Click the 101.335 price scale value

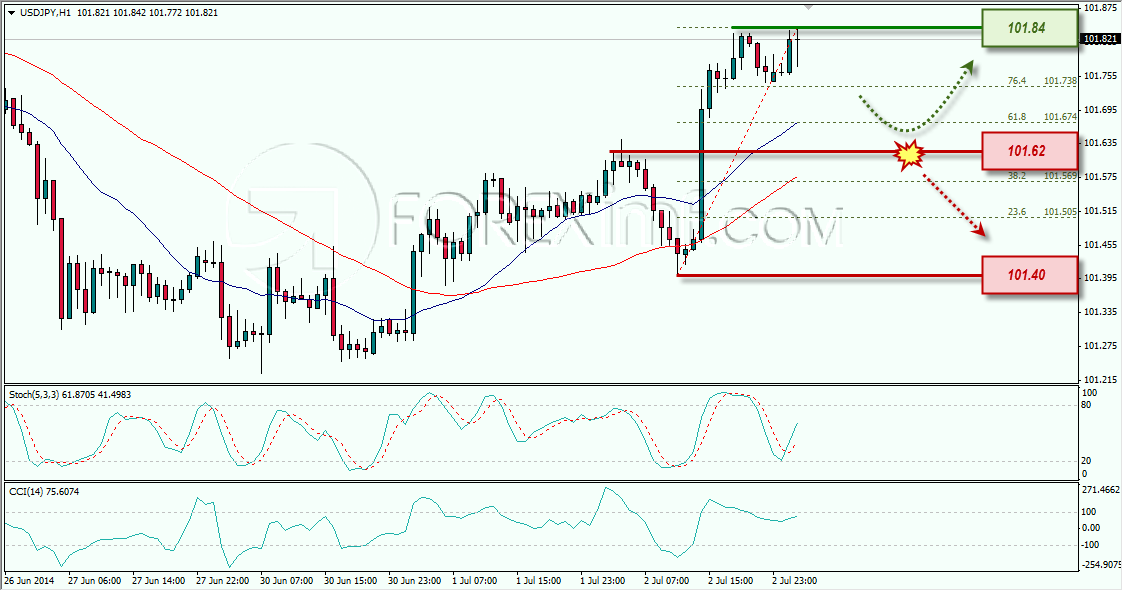1099,312
